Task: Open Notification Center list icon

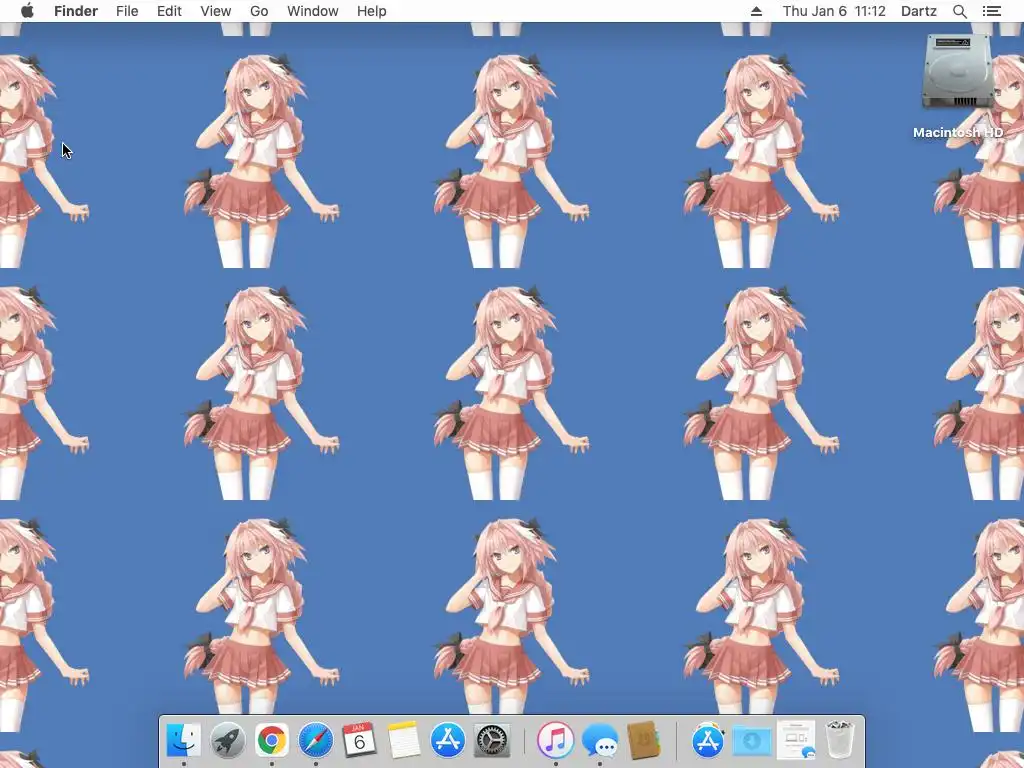Action: 991,11
